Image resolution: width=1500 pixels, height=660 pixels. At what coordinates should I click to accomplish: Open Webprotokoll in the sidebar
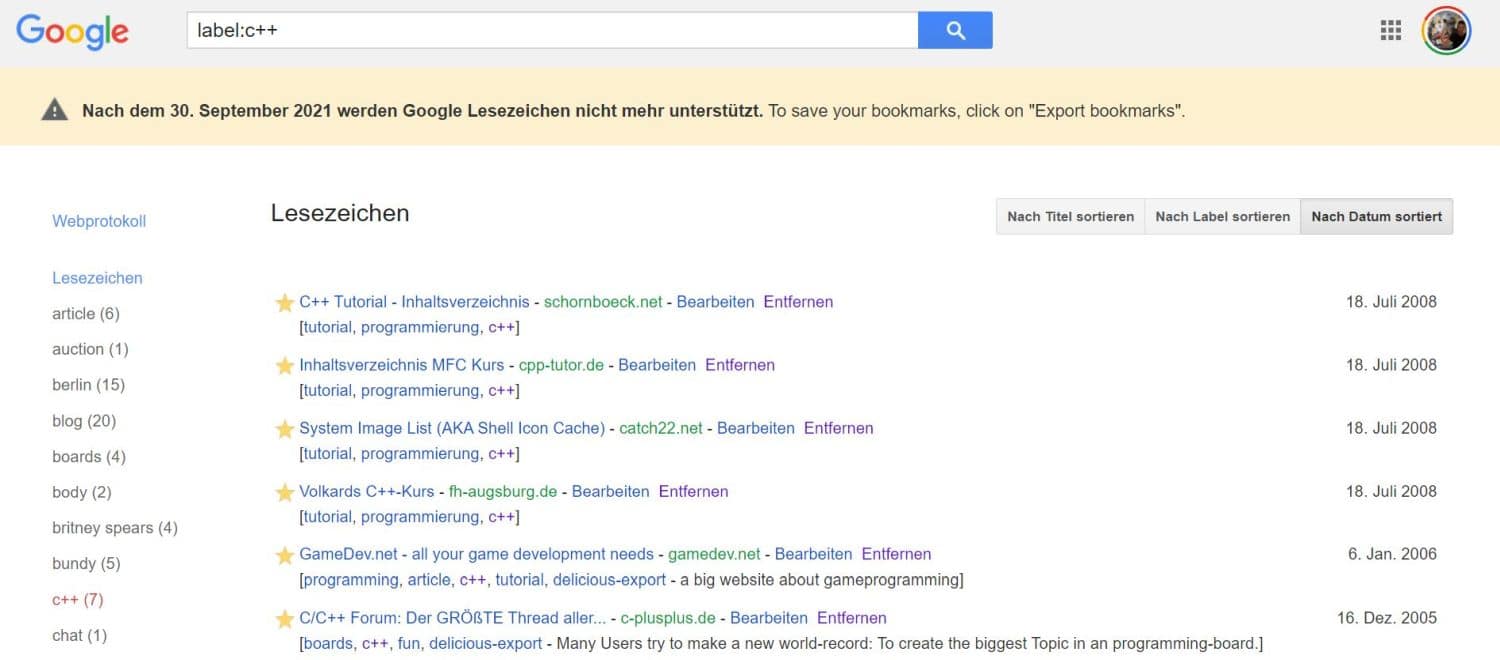(x=99, y=221)
